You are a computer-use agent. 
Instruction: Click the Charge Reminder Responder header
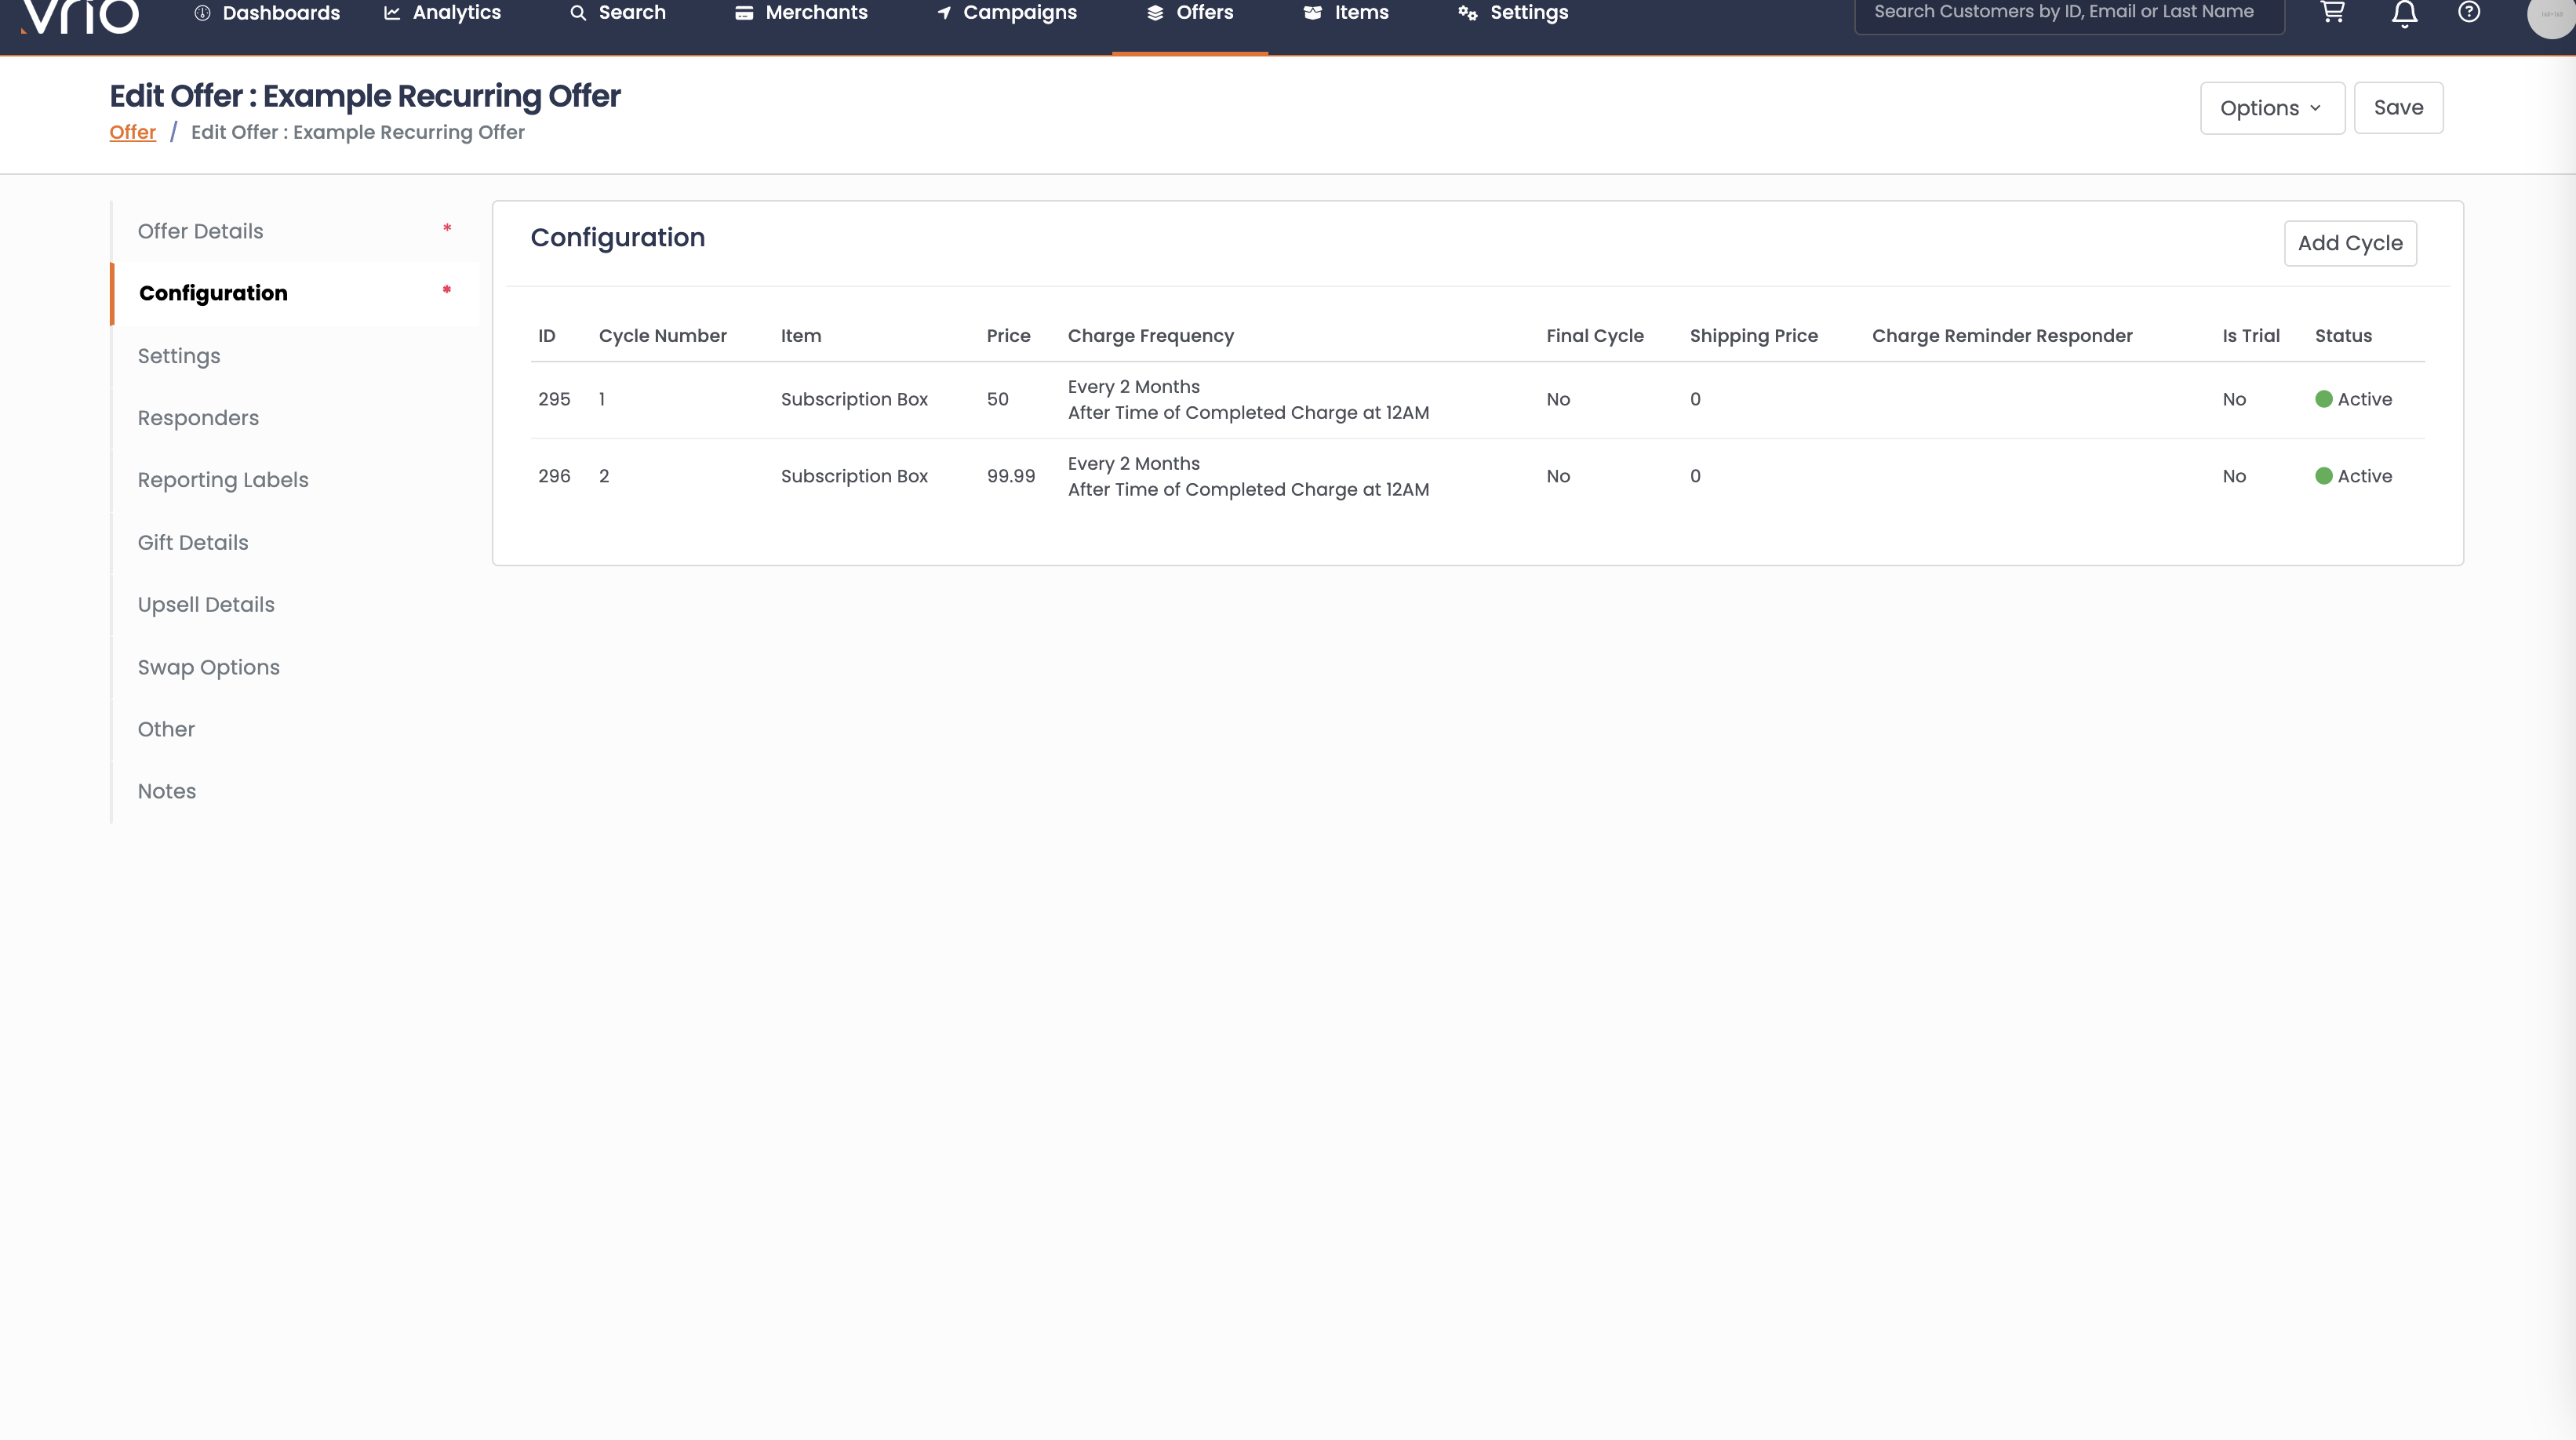pos(2002,336)
